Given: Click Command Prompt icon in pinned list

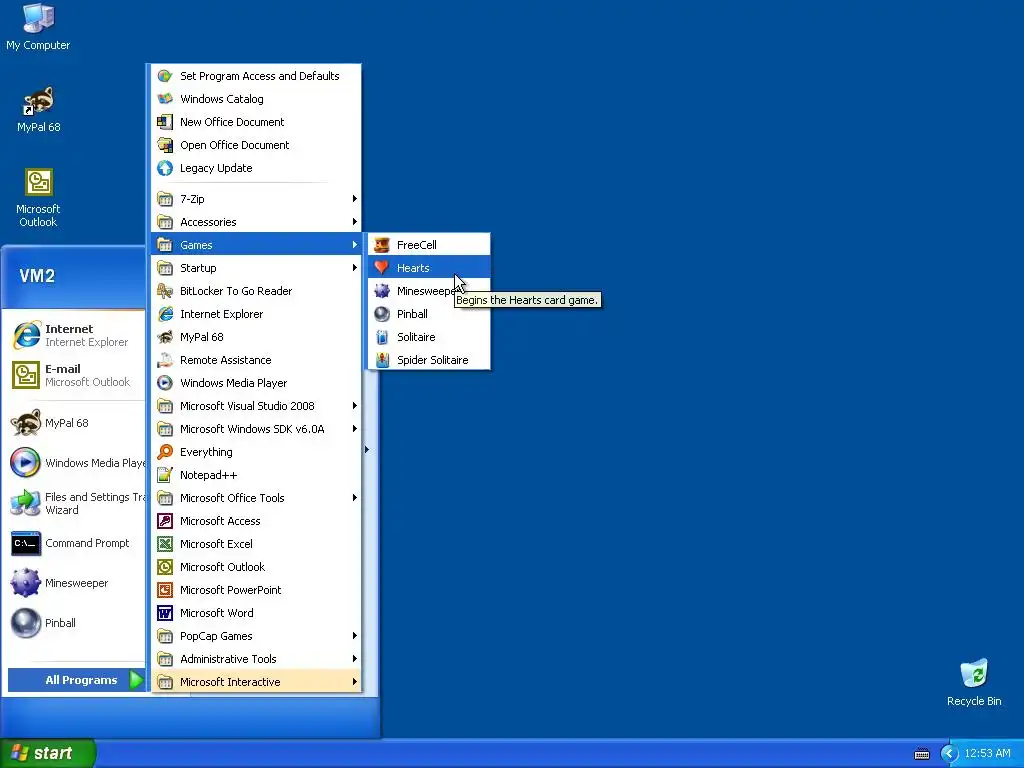Looking at the screenshot, I should [26, 543].
